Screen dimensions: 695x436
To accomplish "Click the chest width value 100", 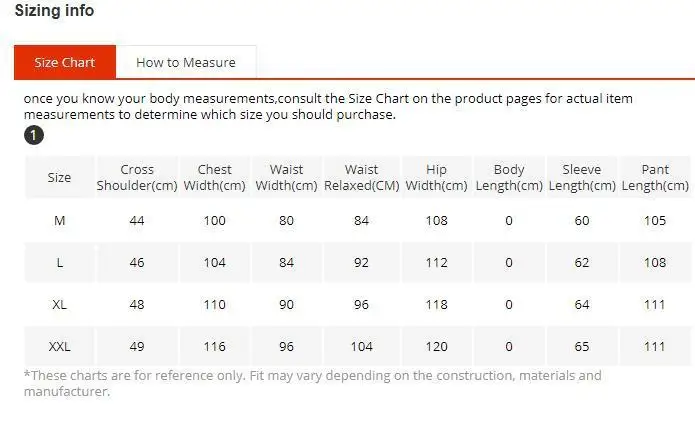I will 214,220.
